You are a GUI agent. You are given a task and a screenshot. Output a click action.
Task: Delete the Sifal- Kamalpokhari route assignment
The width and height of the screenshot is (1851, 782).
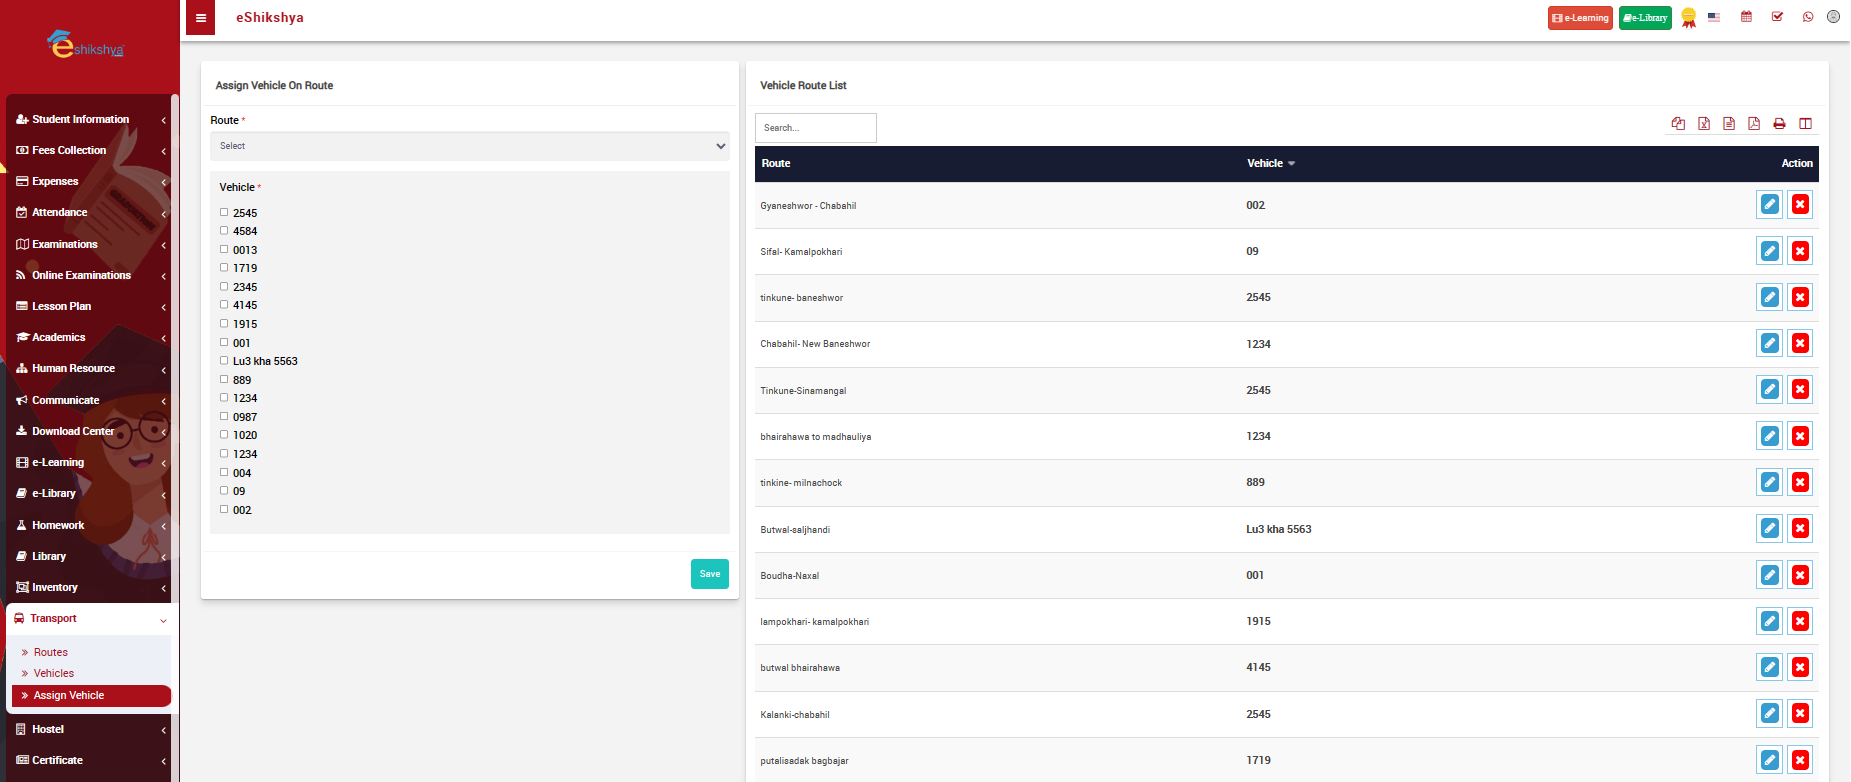click(x=1800, y=251)
